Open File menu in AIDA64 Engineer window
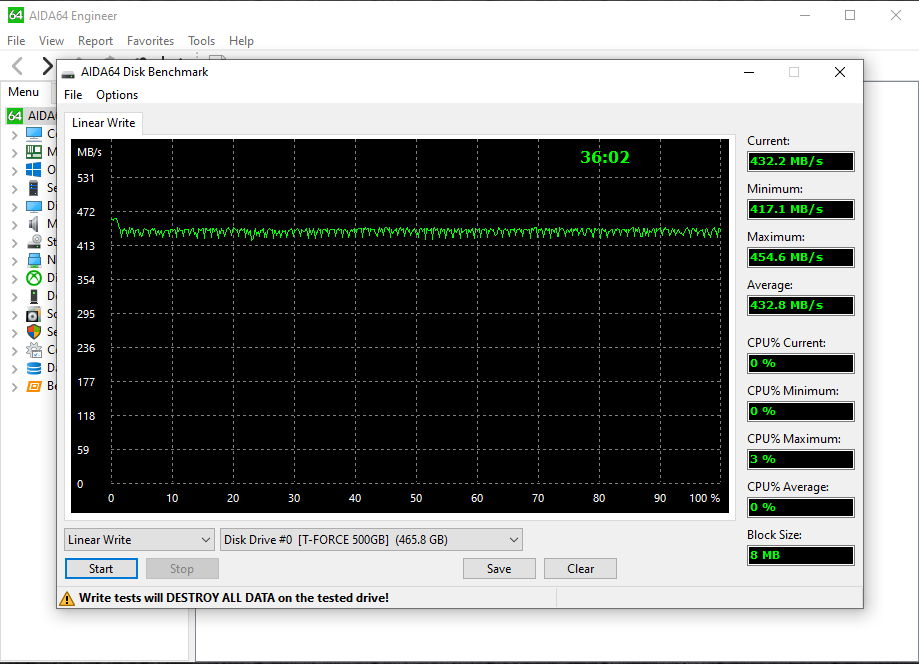Screen dimensions: 919x664 coord(16,40)
